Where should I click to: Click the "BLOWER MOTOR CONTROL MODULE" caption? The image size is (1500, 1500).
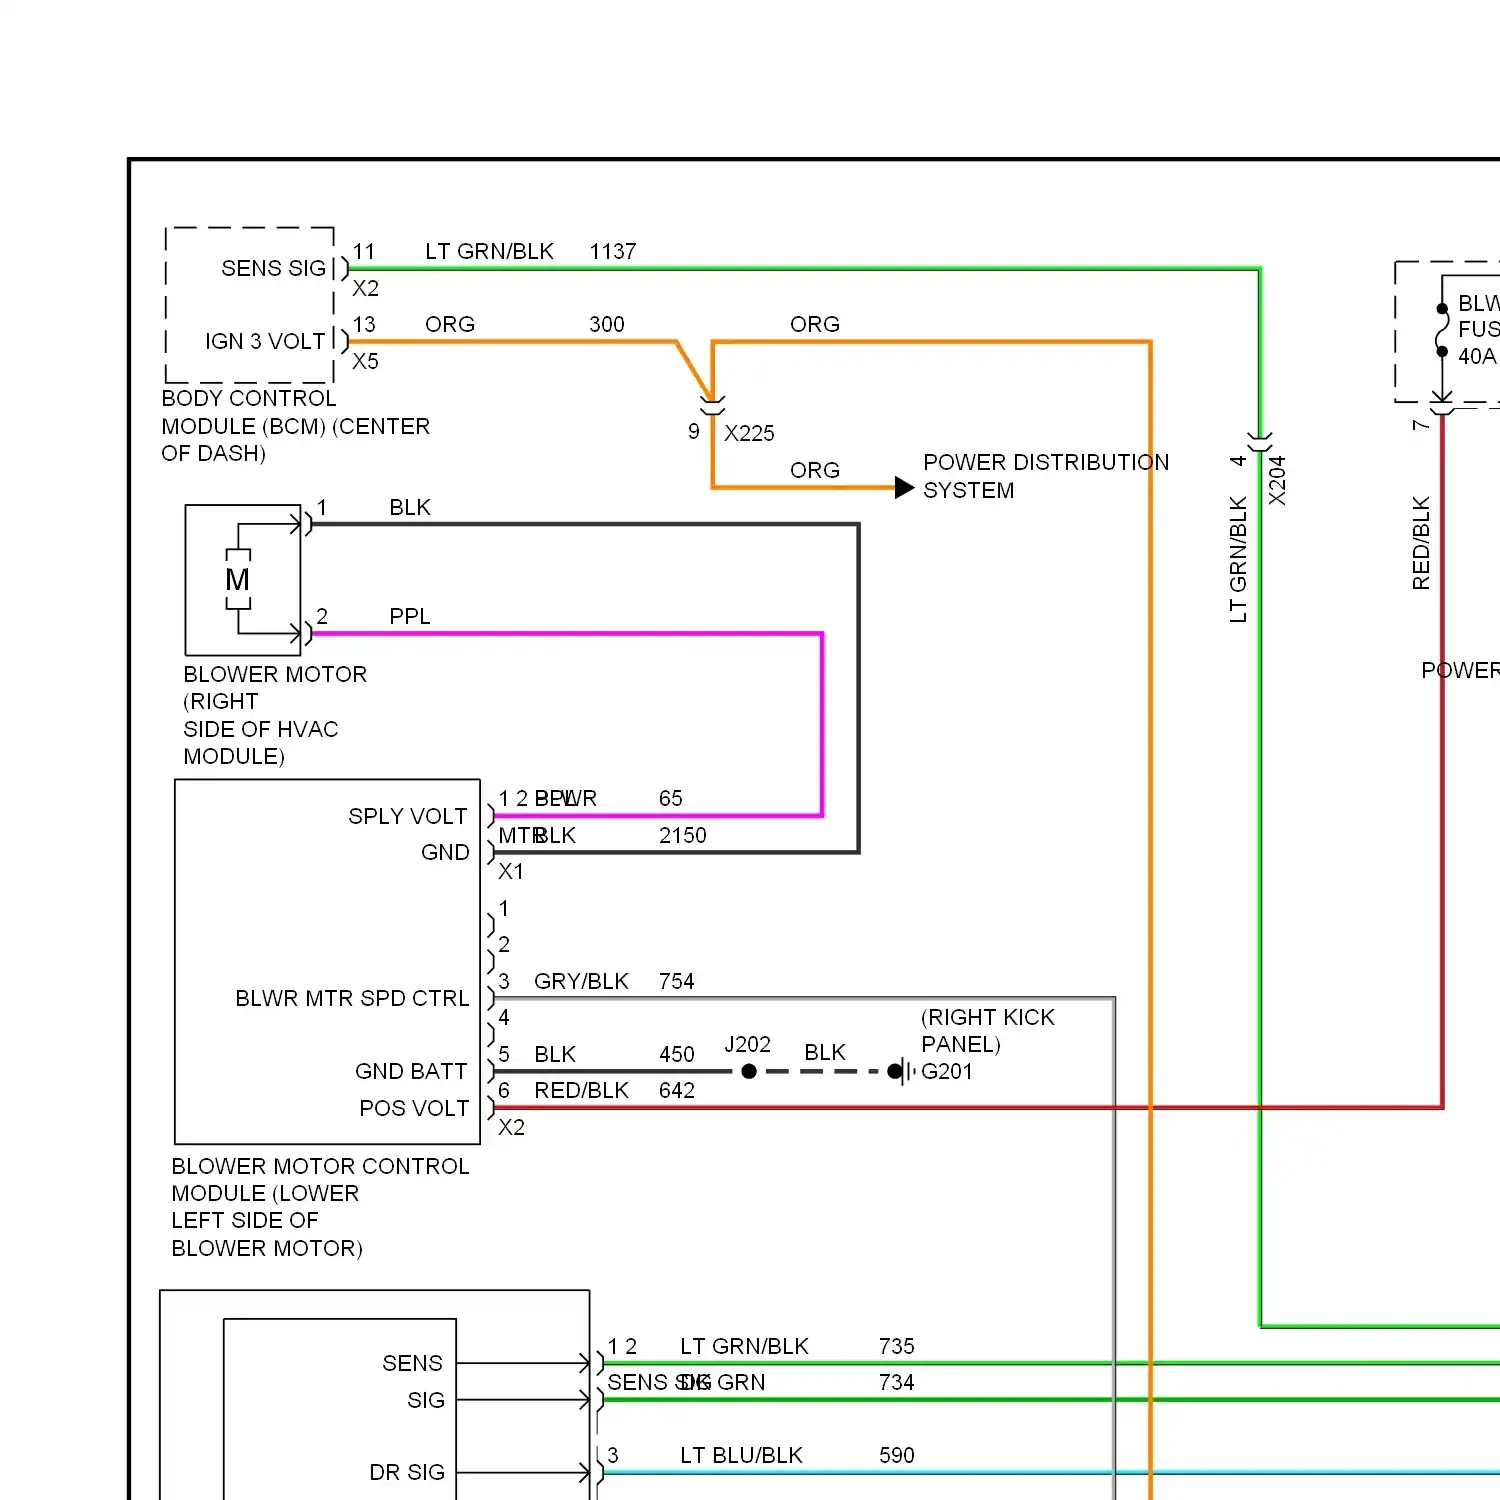click(320, 1207)
